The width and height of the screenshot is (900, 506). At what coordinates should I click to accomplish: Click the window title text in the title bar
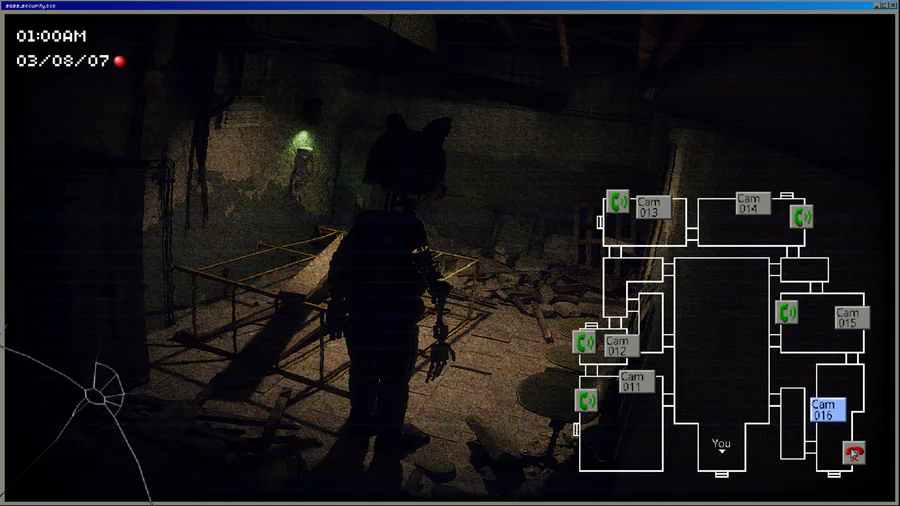click(32, 6)
